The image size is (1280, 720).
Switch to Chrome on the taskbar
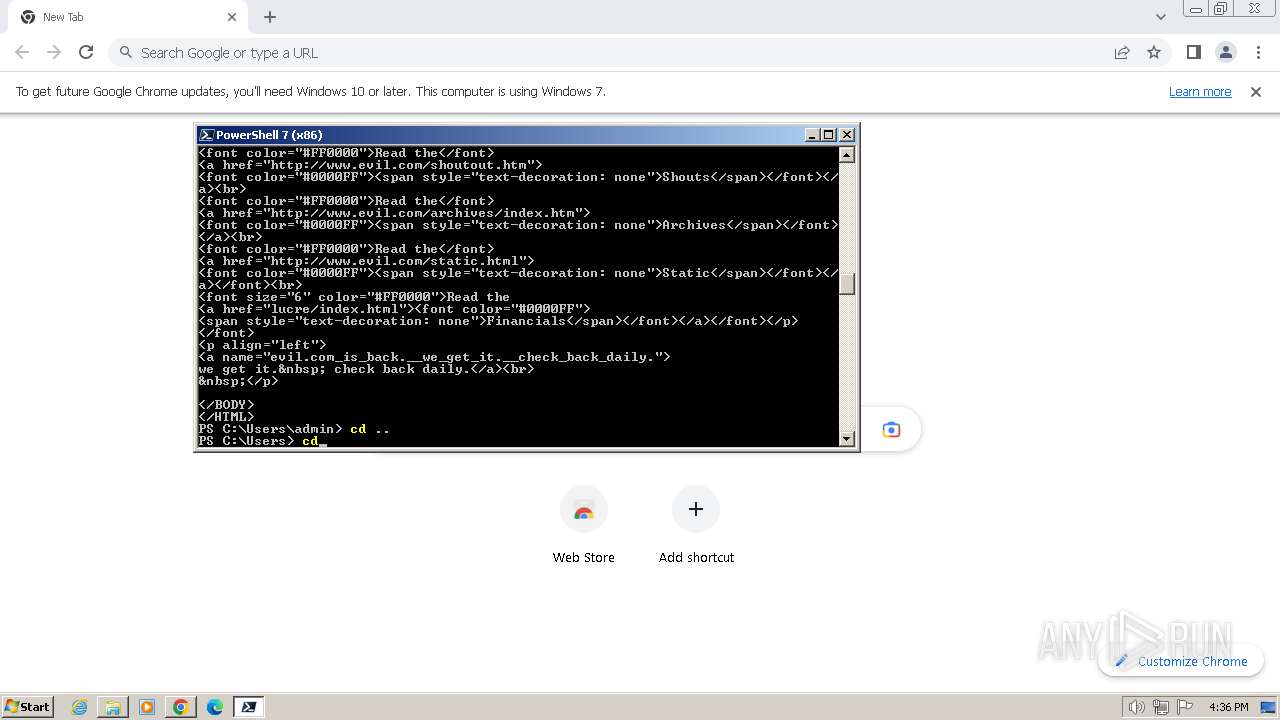pos(181,707)
